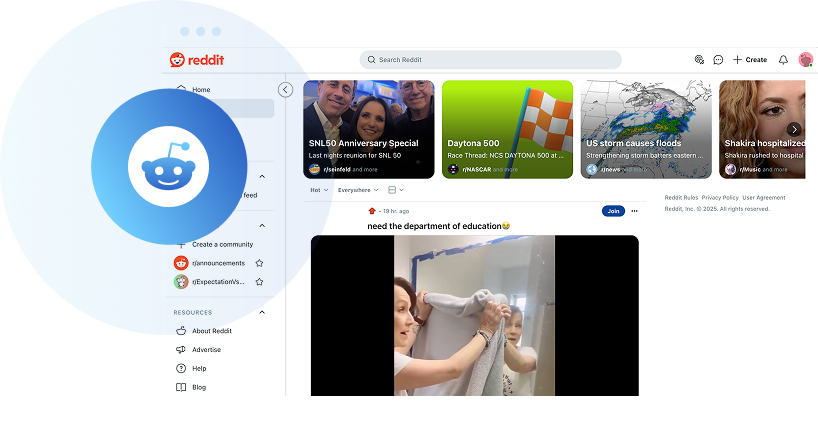Image resolution: width=818 pixels, height=422 pixels.
Task: Open the r/announcements community
Action: pos(221,263)
